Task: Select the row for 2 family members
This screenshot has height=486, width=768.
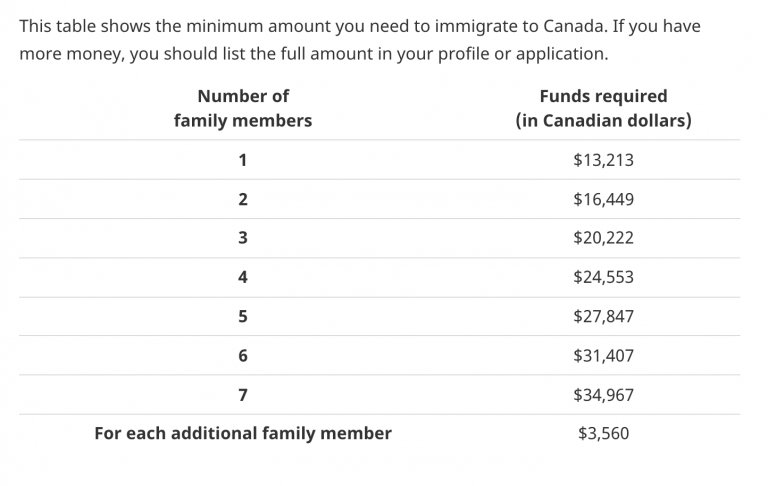Action: 380,199
